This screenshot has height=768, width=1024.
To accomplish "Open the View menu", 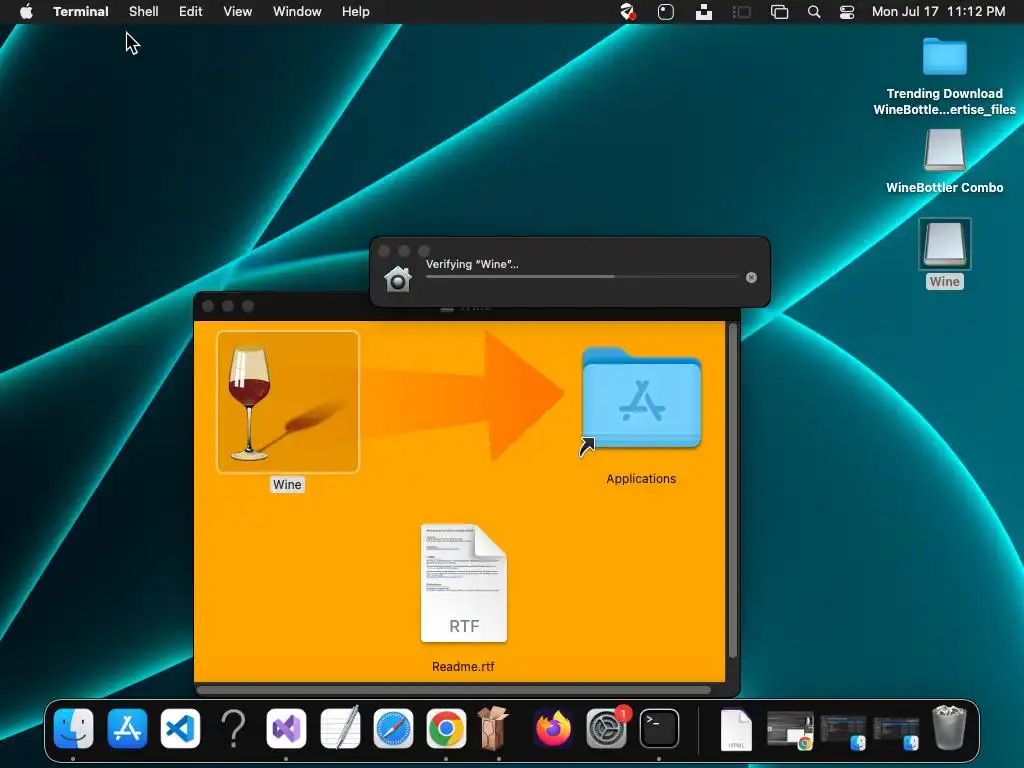I will 238,12.
